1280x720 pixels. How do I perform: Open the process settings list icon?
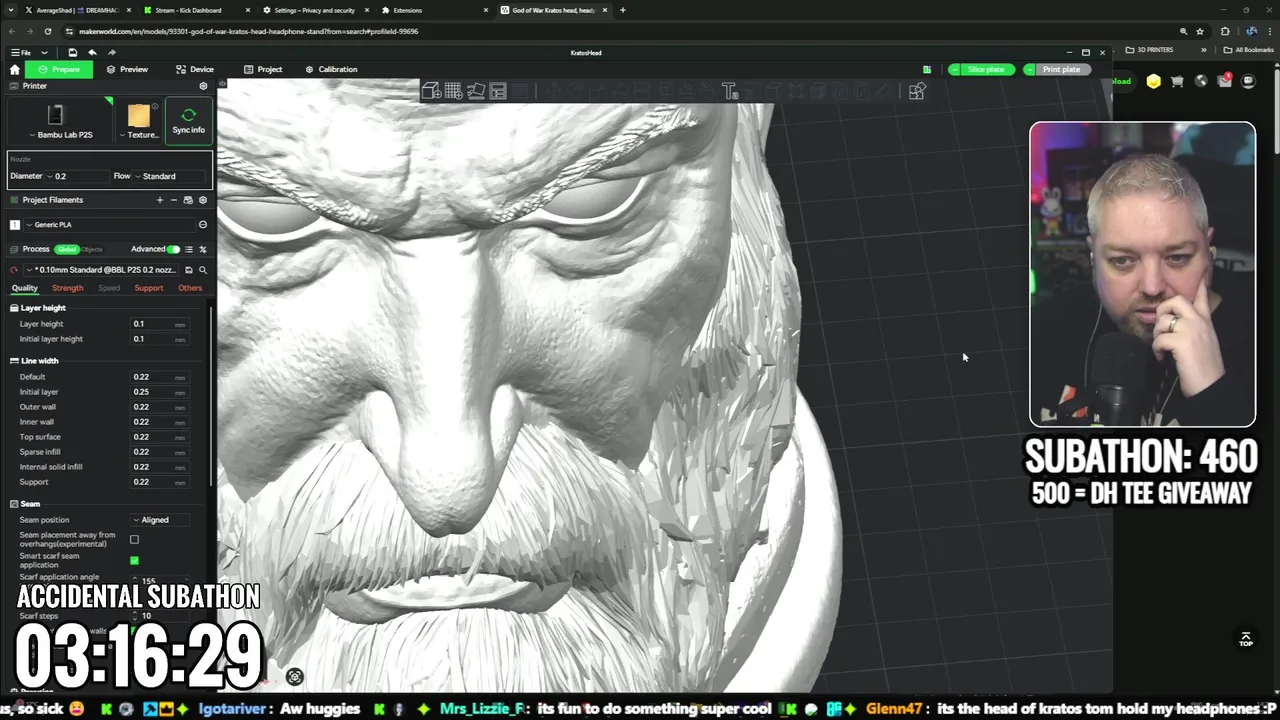coord(190,249)
